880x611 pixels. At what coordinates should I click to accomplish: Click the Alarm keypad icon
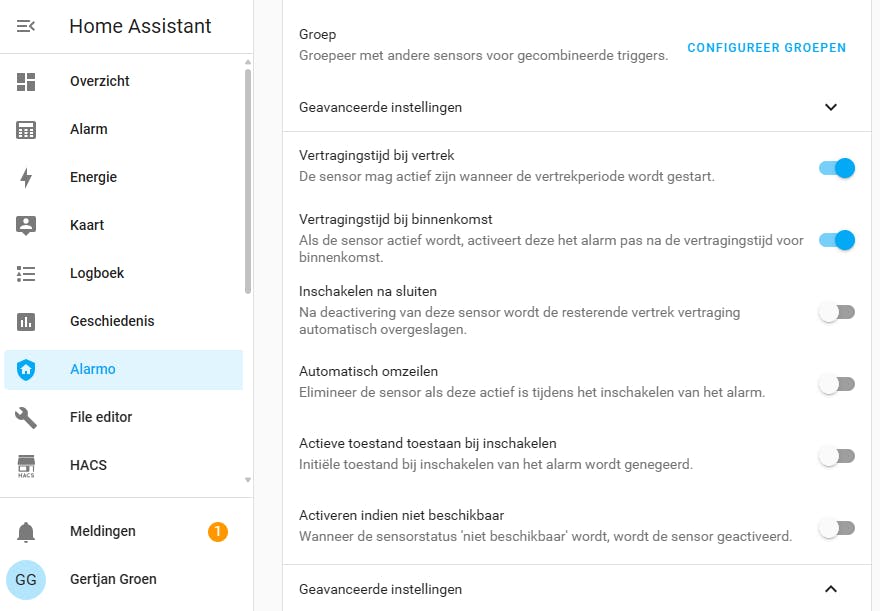[x=26, y=130]
